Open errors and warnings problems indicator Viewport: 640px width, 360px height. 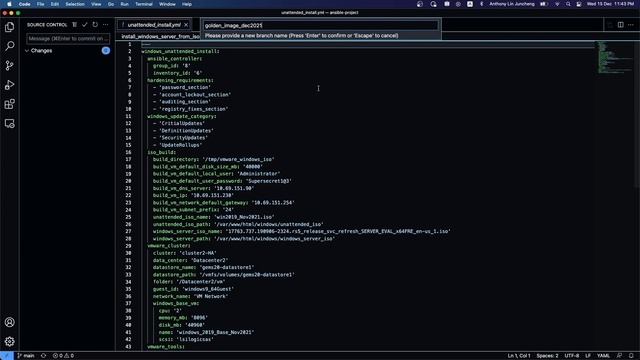coord(63,356)
